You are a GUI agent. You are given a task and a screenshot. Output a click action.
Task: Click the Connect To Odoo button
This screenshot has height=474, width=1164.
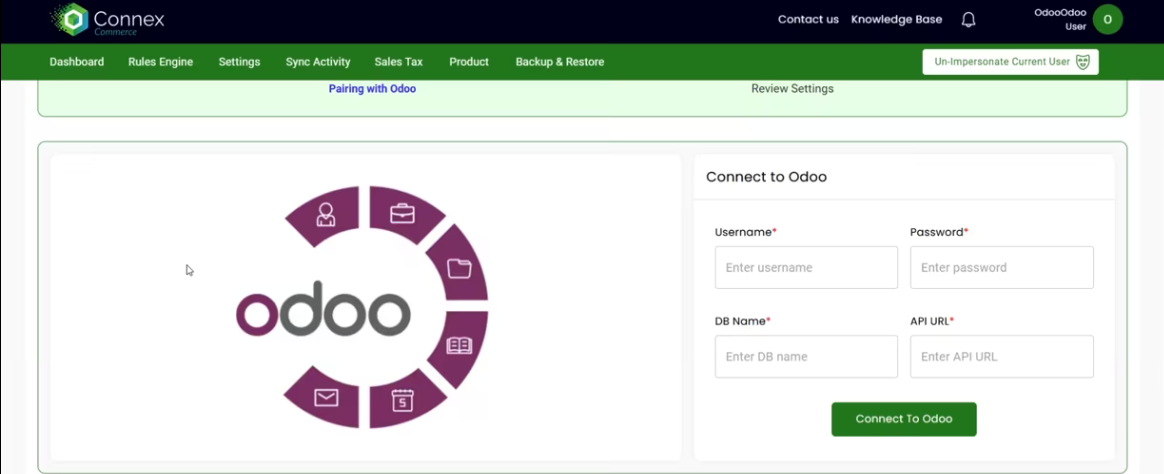tap(903, 419)
